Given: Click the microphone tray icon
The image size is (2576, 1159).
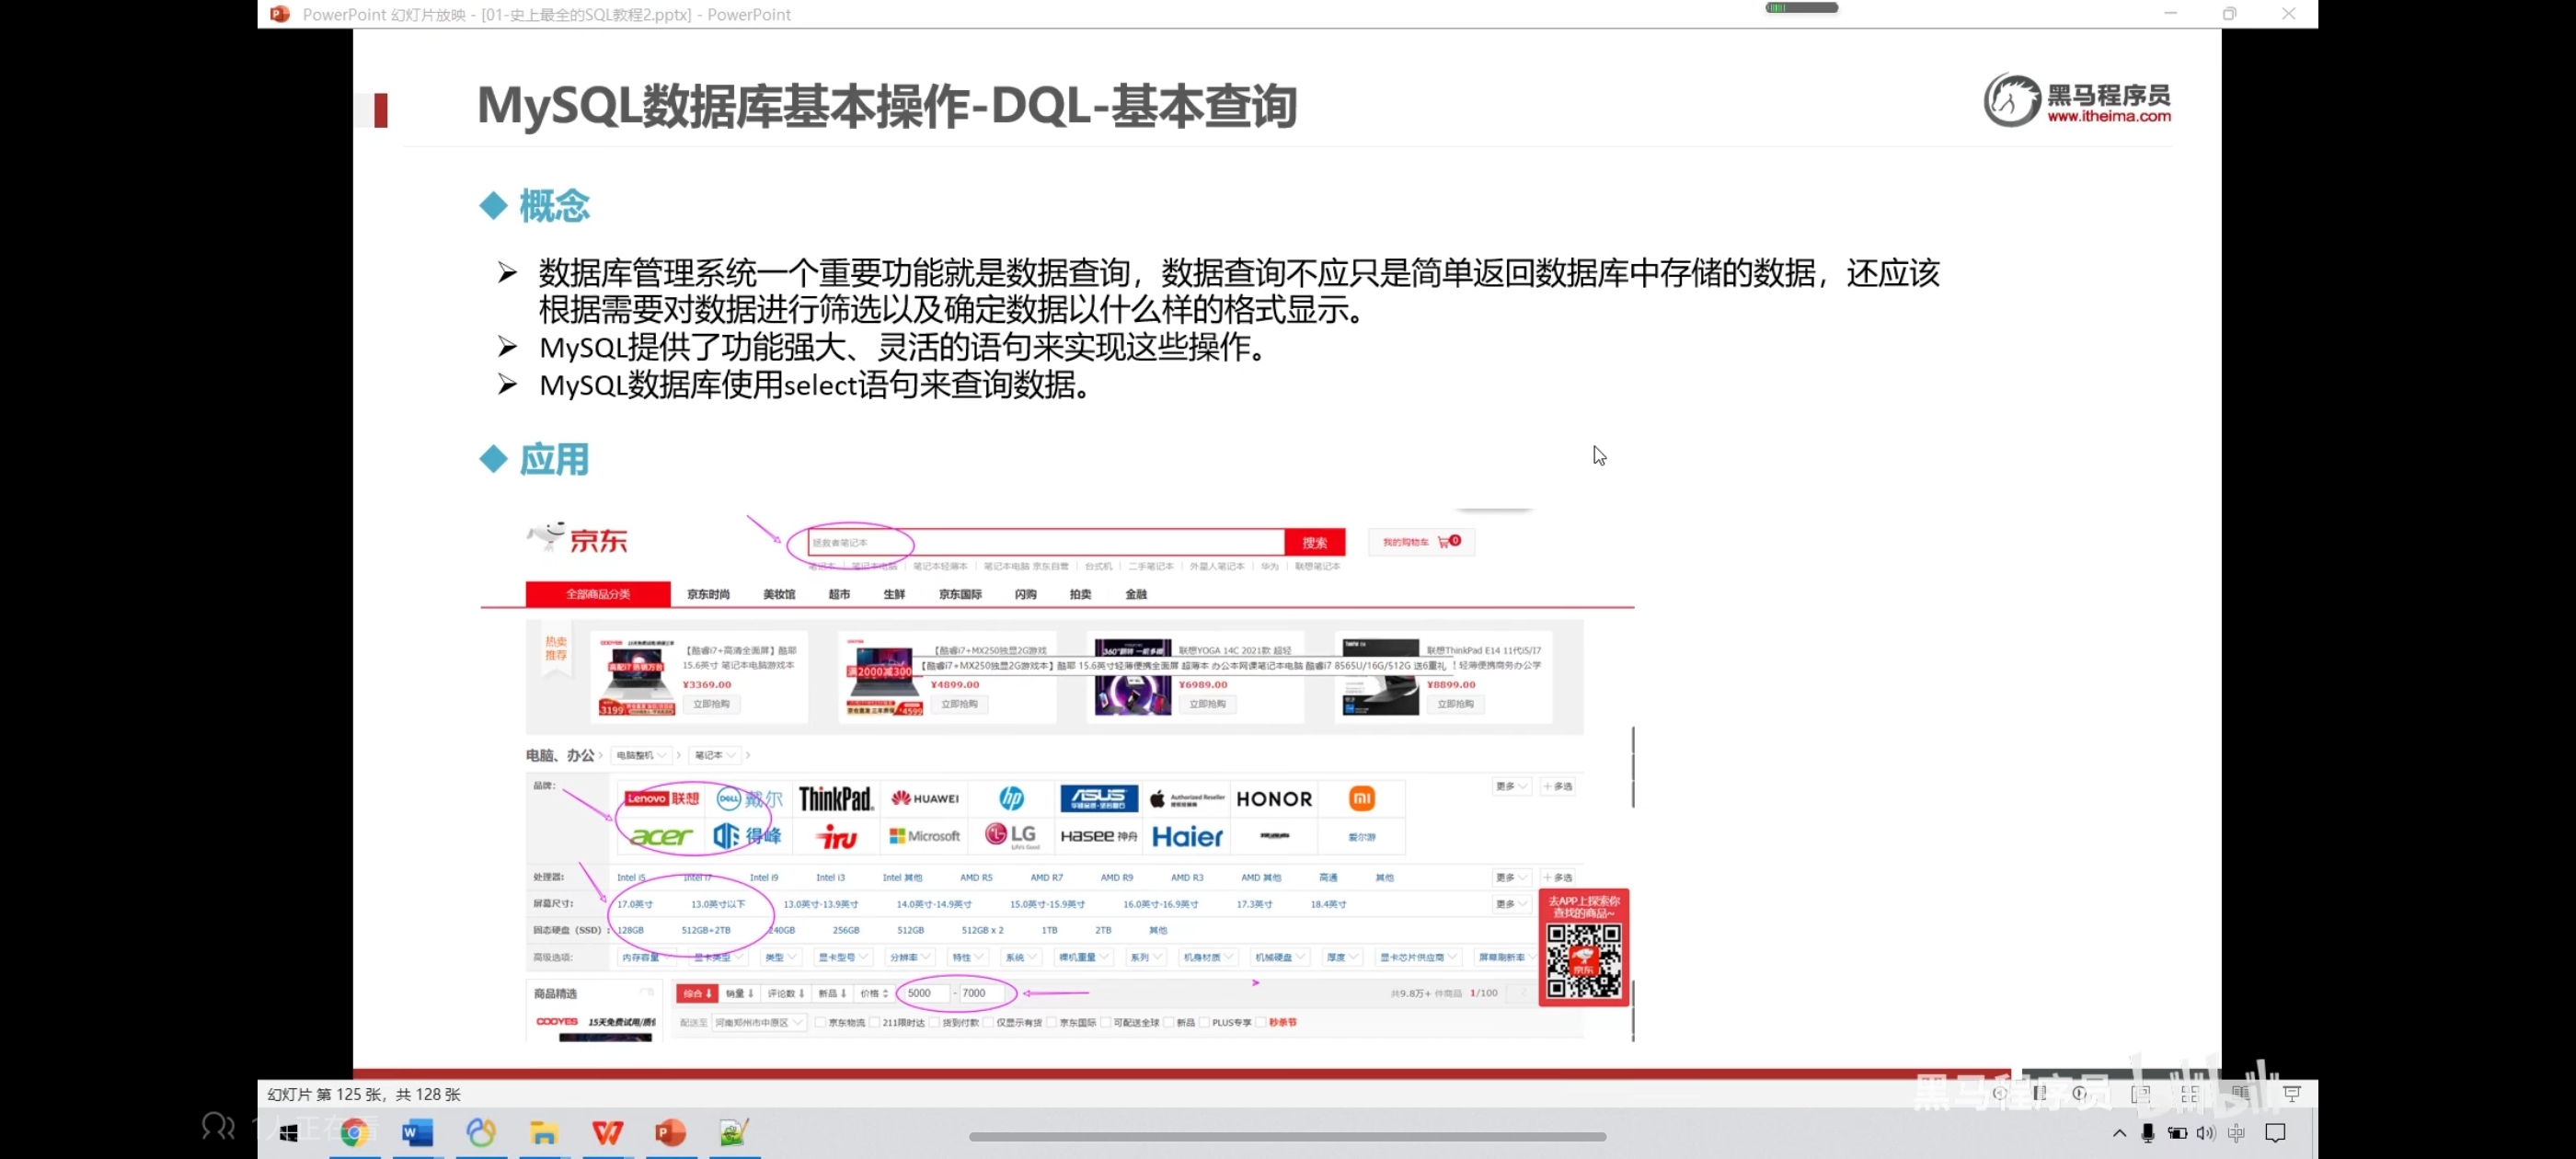Looking at the screenshot, I should coord(2147,1133).
